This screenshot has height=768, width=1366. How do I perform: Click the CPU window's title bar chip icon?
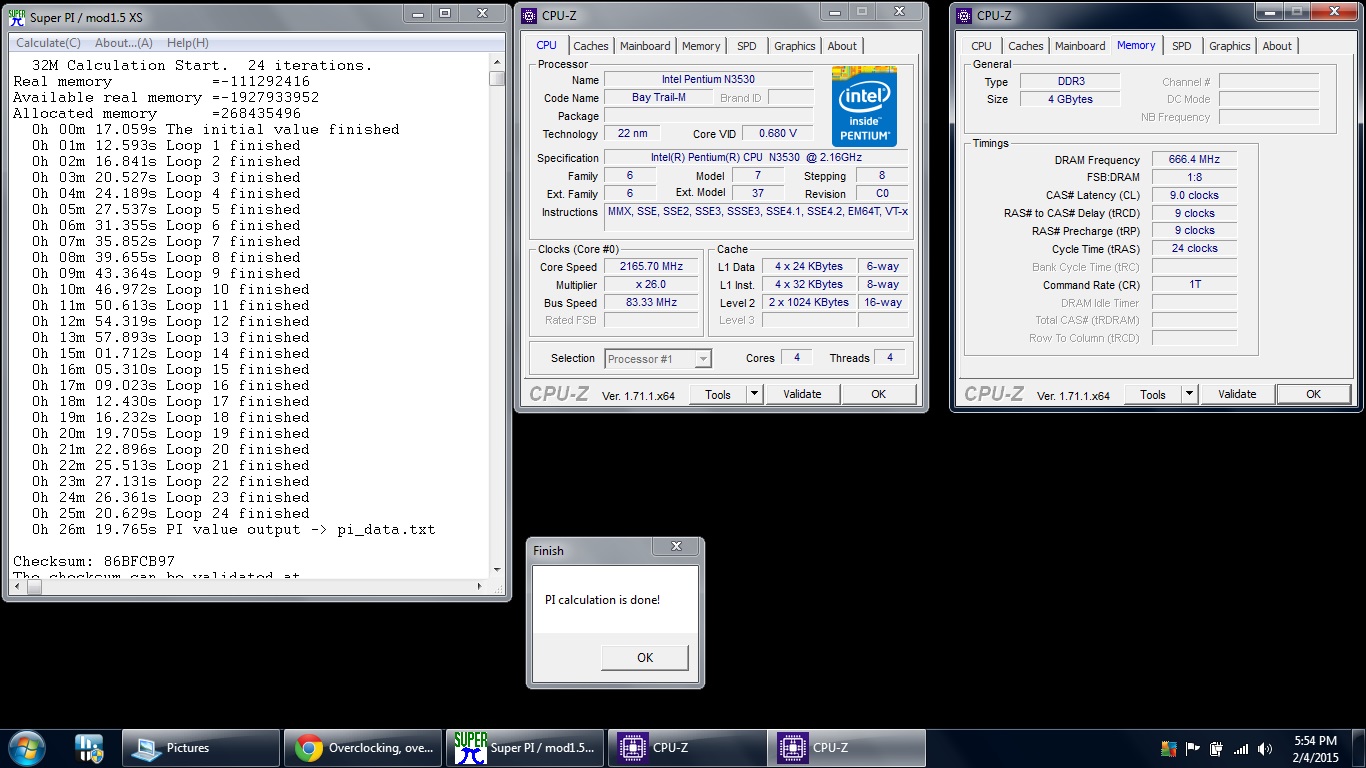528,15
